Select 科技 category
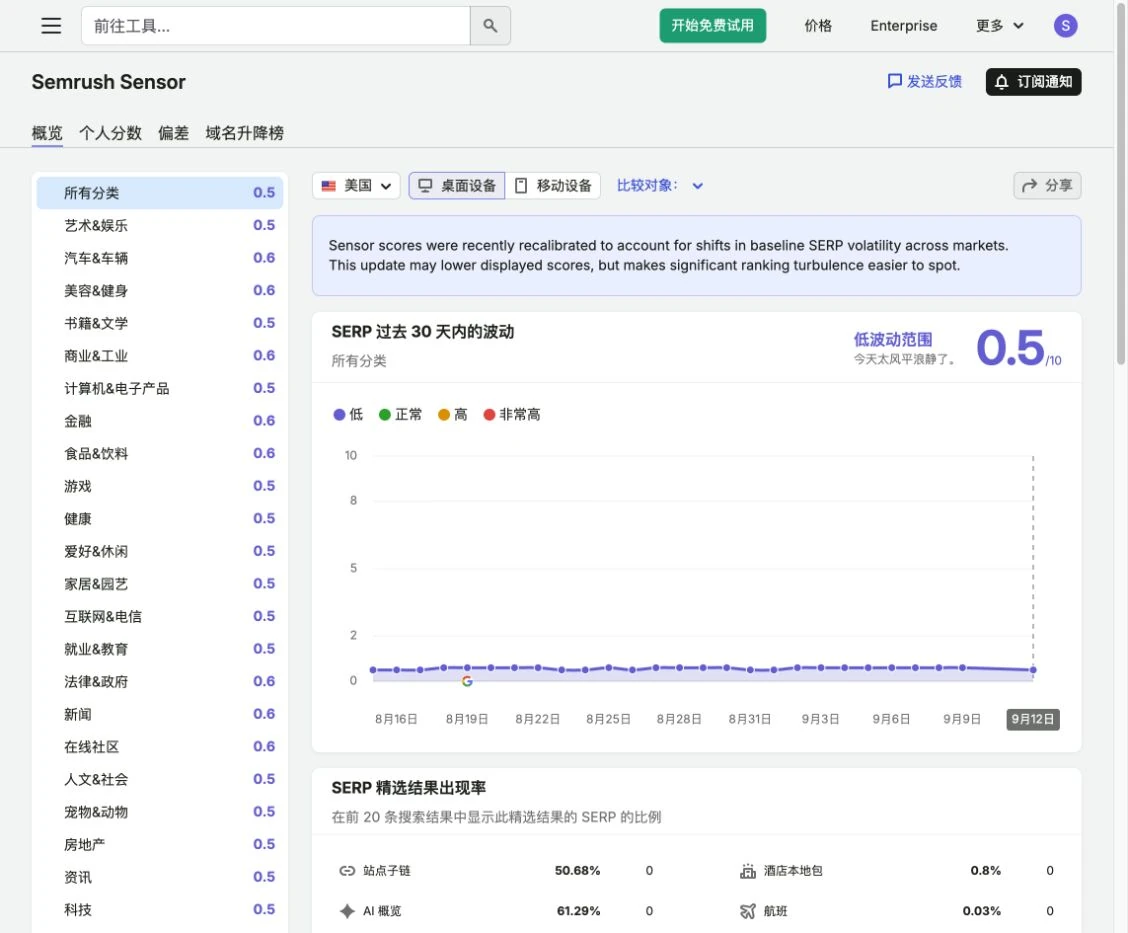Image resolution: width=1128 pixels, height=933 pixels. 160,910
